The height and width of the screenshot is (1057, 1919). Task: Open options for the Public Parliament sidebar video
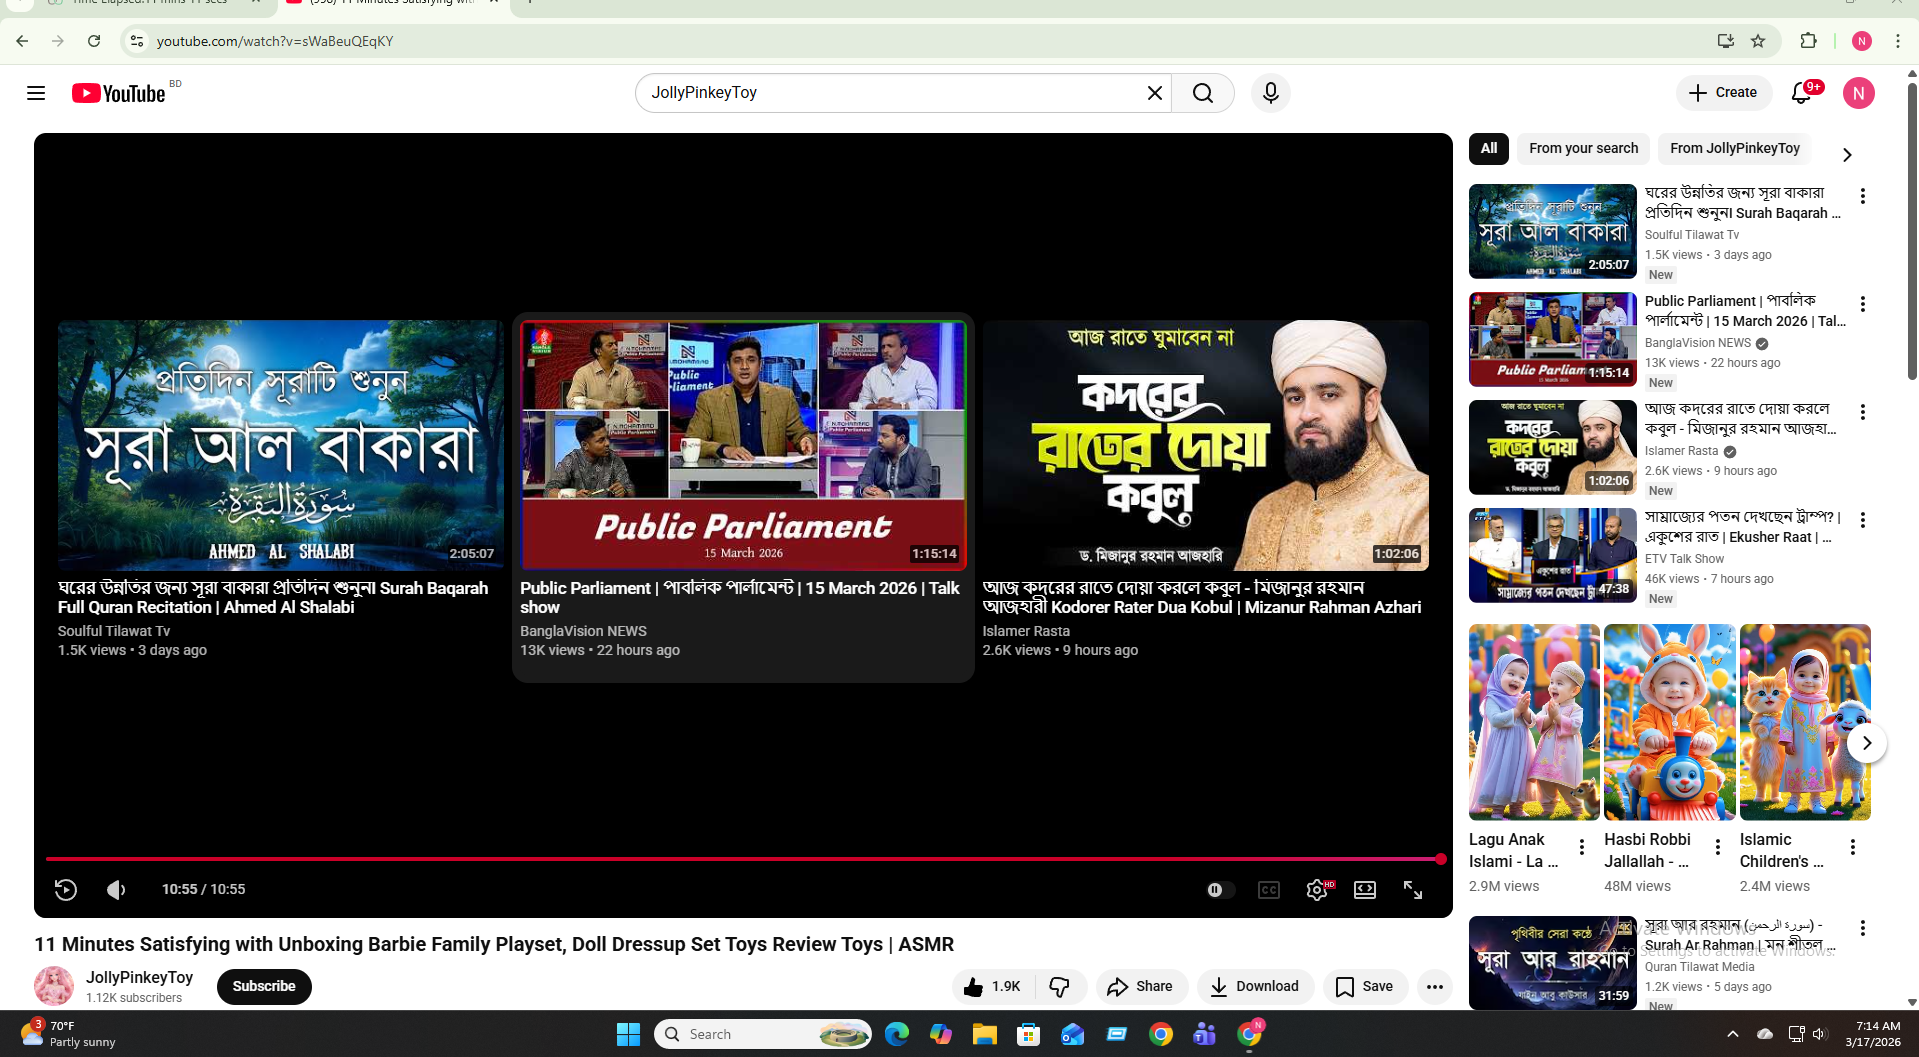pyautogui.click(x=1862, y=304)
